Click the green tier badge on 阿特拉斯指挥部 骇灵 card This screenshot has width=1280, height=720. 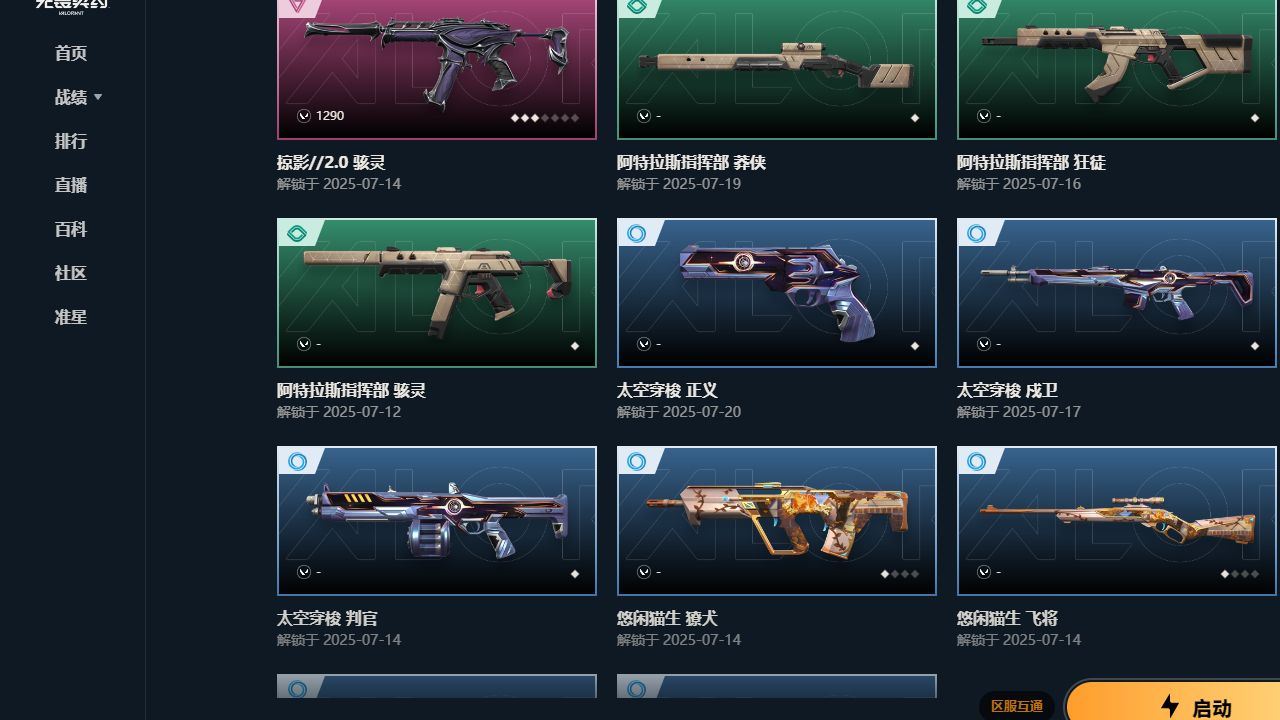[296, 234]
